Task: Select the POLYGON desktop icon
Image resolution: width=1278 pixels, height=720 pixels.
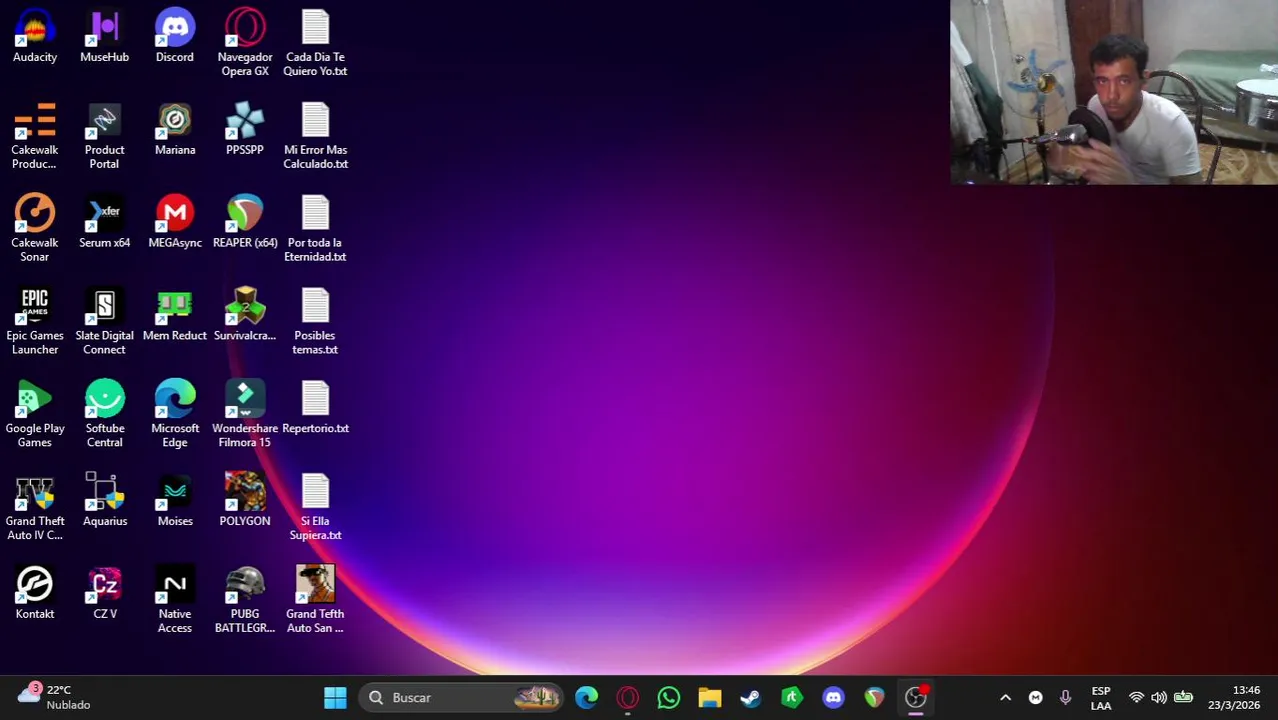Action: coord(245,501)
